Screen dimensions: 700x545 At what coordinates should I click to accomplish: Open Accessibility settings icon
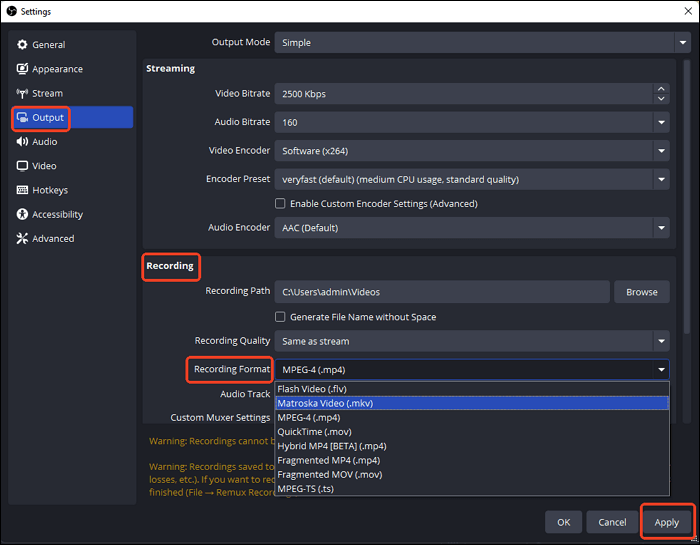click(x=22, y=214)
